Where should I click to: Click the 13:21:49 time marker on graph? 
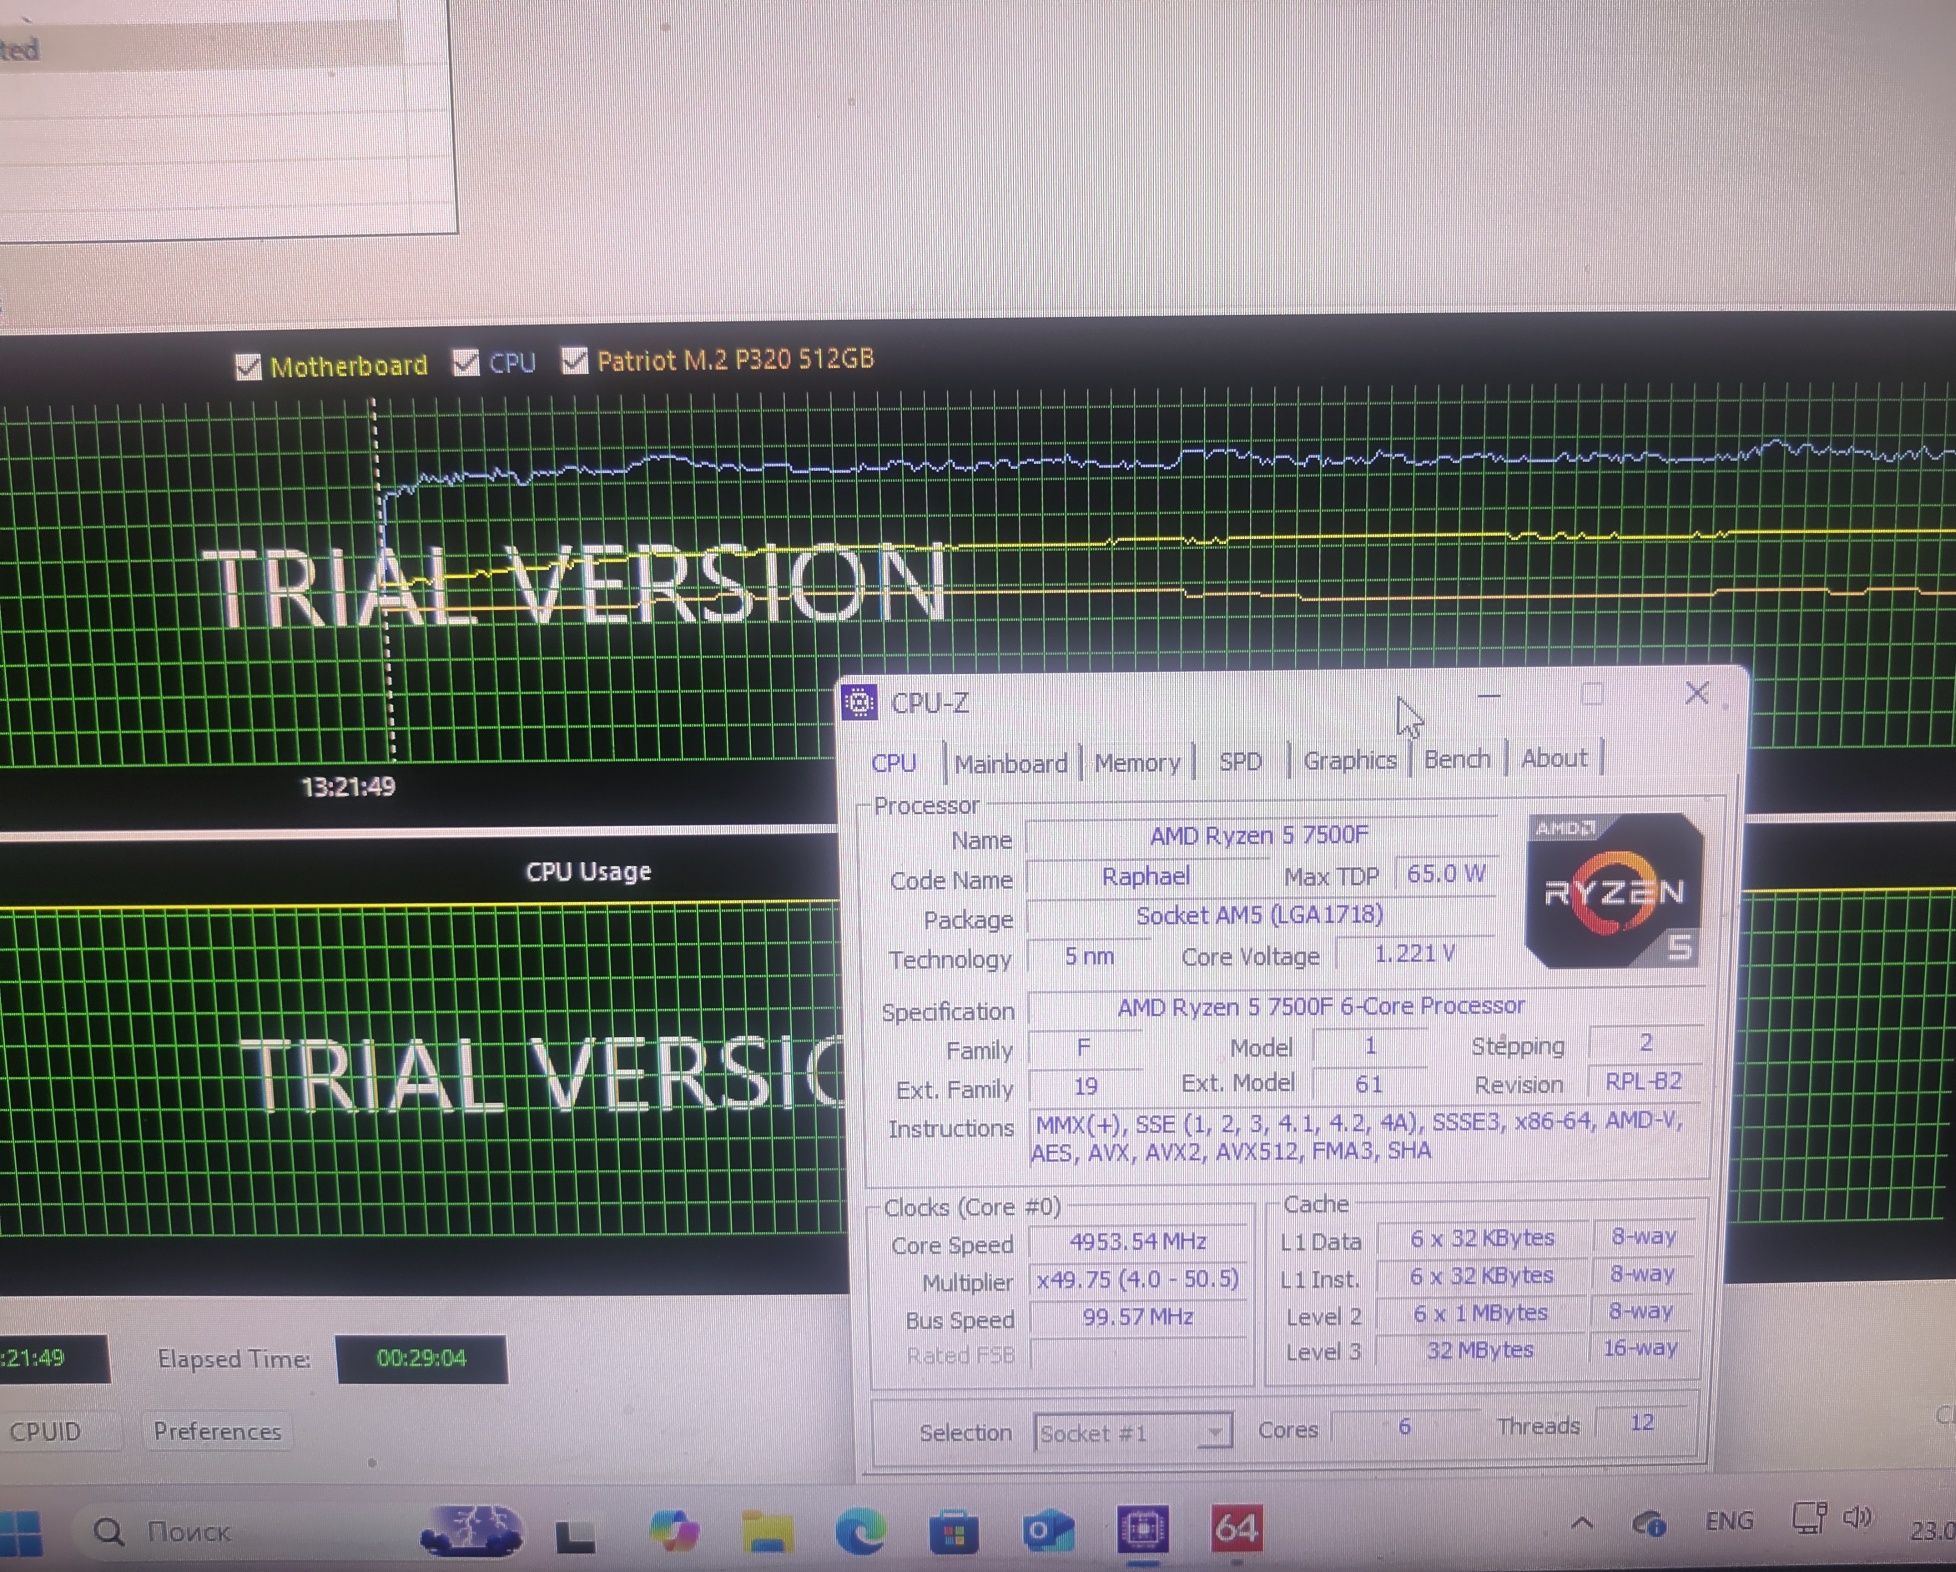[x=348, y=787]
